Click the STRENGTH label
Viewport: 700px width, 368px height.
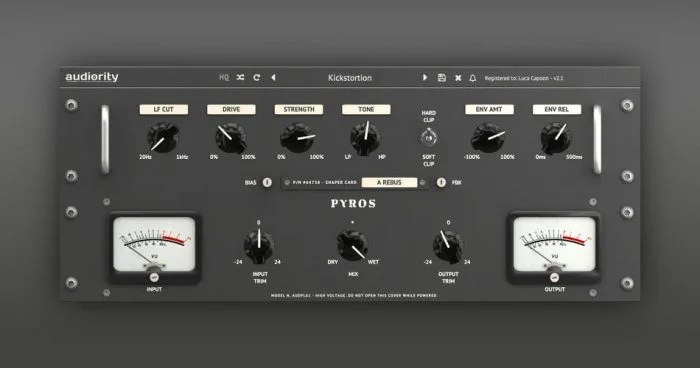[299, 109]
